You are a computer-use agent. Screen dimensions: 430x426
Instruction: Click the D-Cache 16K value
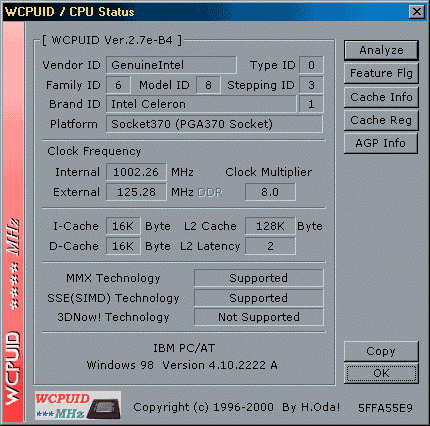click(123, 246)
